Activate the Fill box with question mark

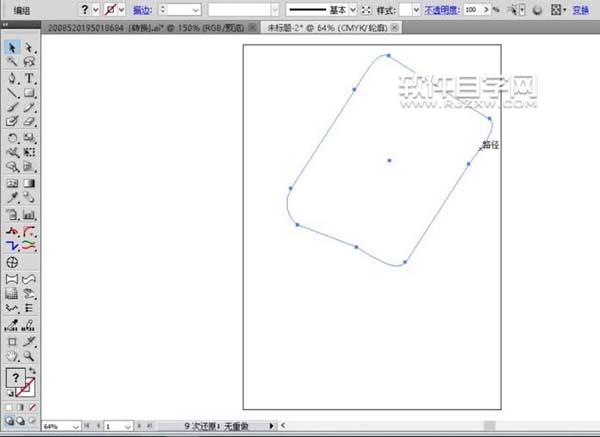pyautogui.click(x=15, y=378)
